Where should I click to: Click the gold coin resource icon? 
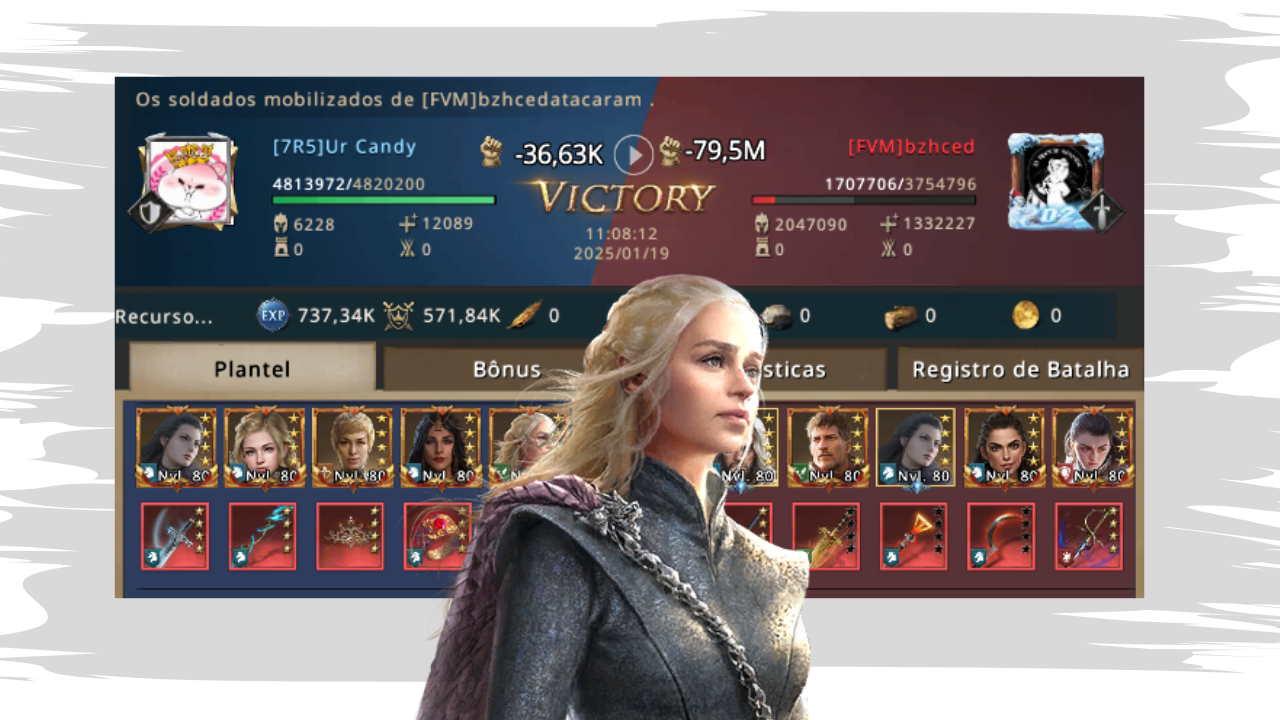[x=1025, y=316]
